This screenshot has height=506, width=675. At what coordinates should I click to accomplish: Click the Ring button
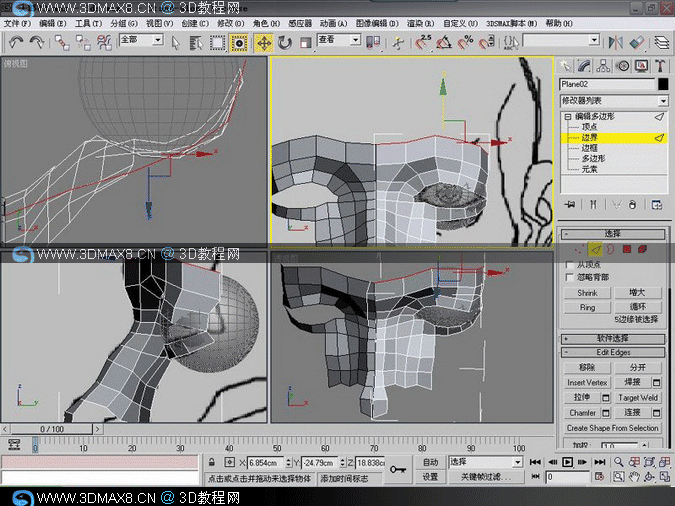pyautogui.click(x=587, y=307)
